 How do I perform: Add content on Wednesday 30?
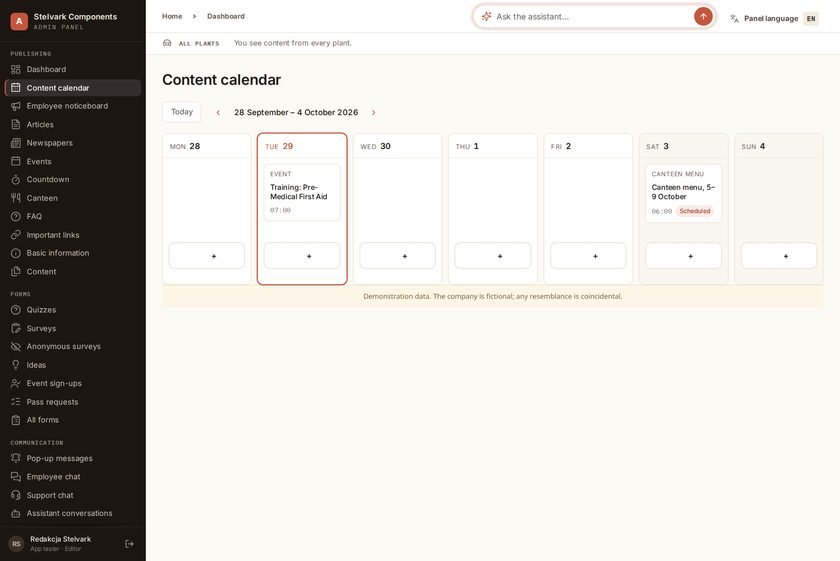coord(398,256)
